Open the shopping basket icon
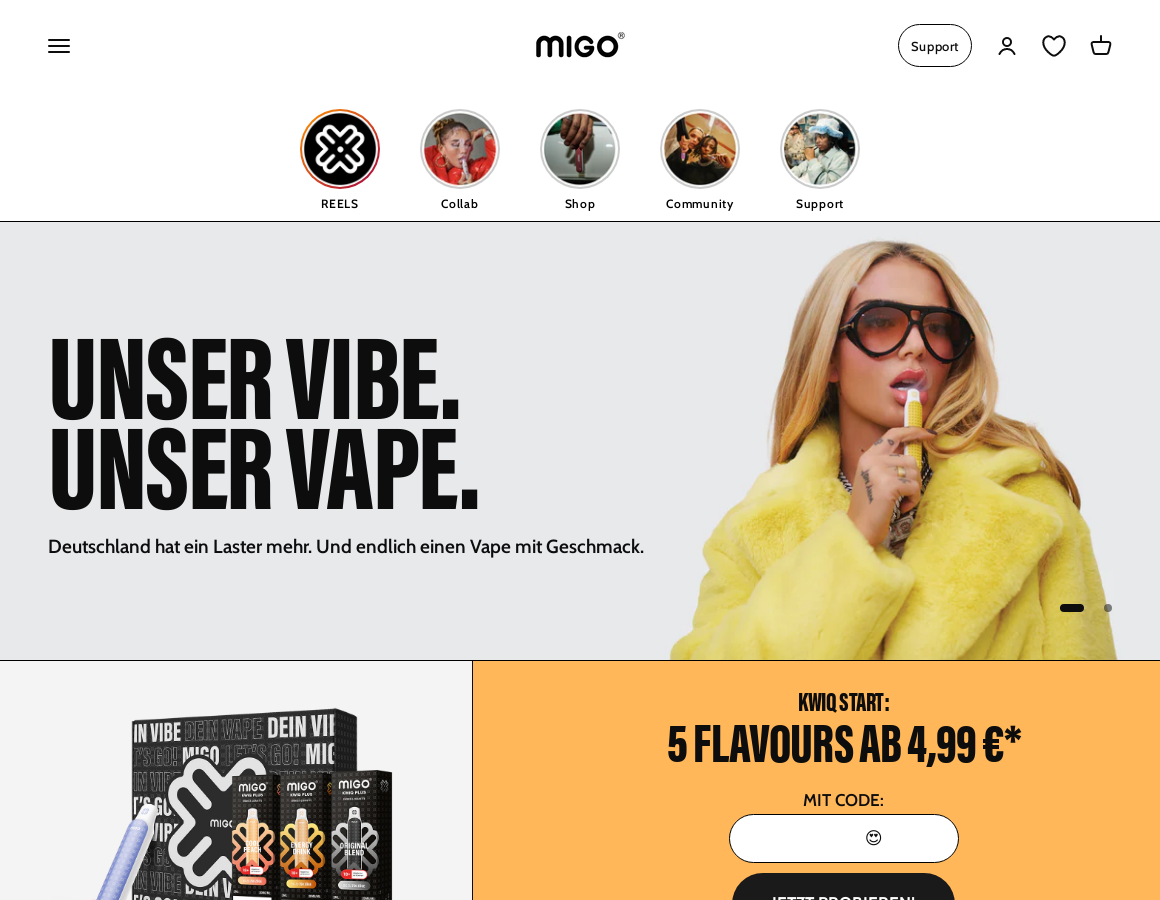Image resolution: width=1160 pixels, height=900 pixels. pos(1101,46)
